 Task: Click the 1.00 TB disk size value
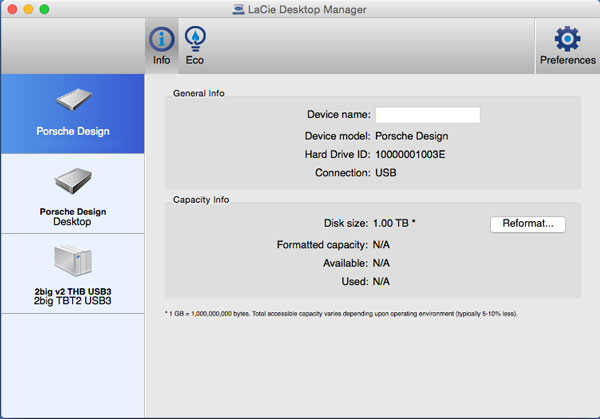393,223
